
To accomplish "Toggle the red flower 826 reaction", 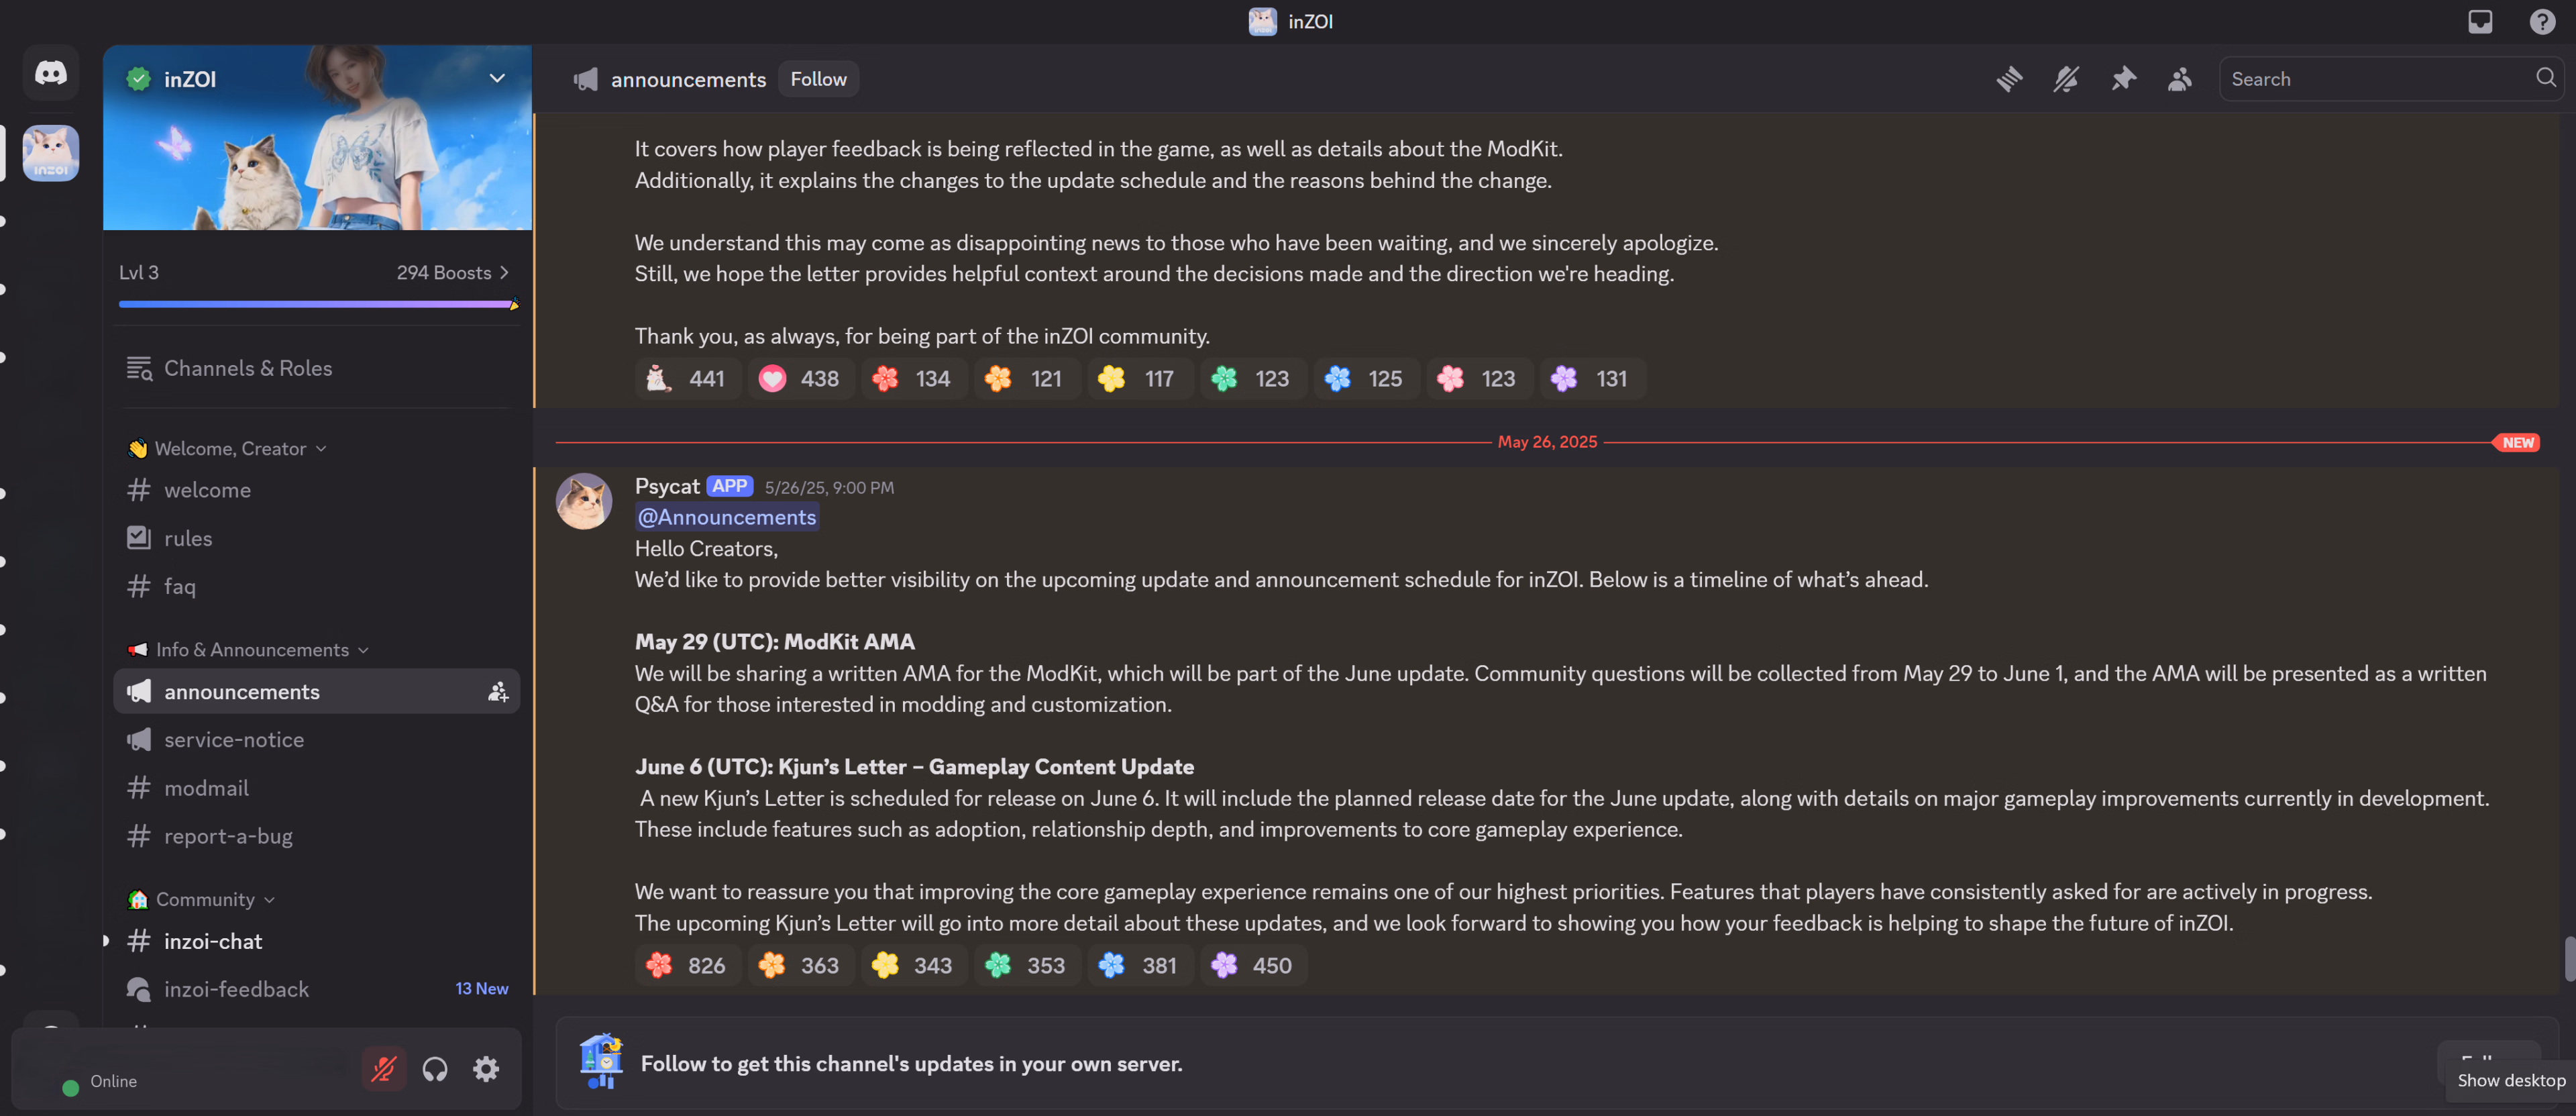I will [x=687, y=965].
